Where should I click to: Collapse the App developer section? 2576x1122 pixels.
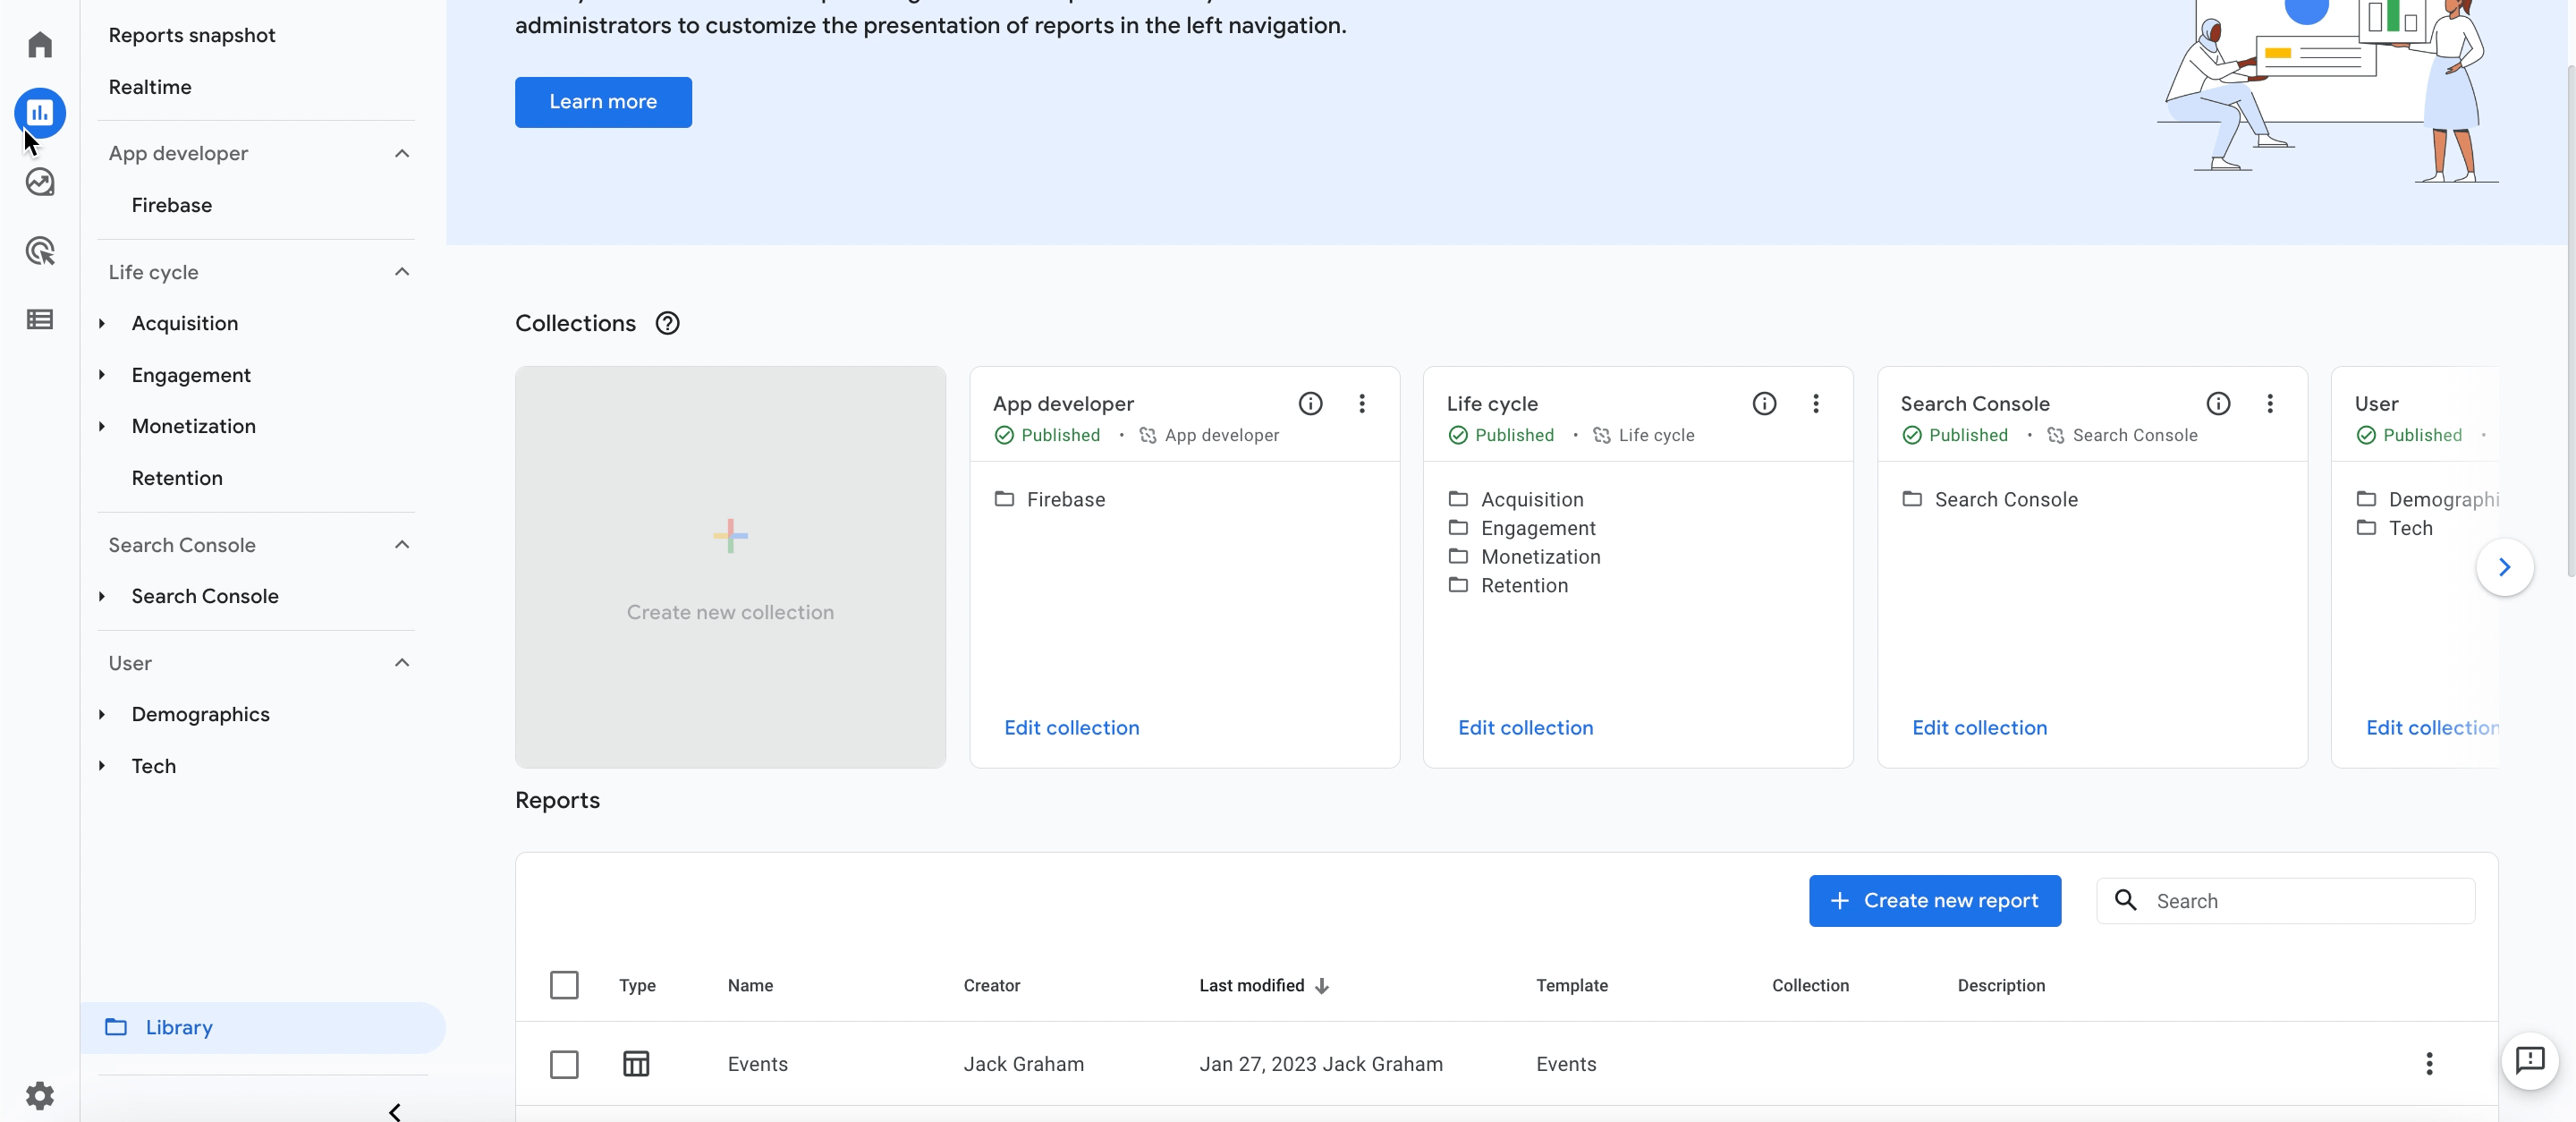(x=402, y=154)
